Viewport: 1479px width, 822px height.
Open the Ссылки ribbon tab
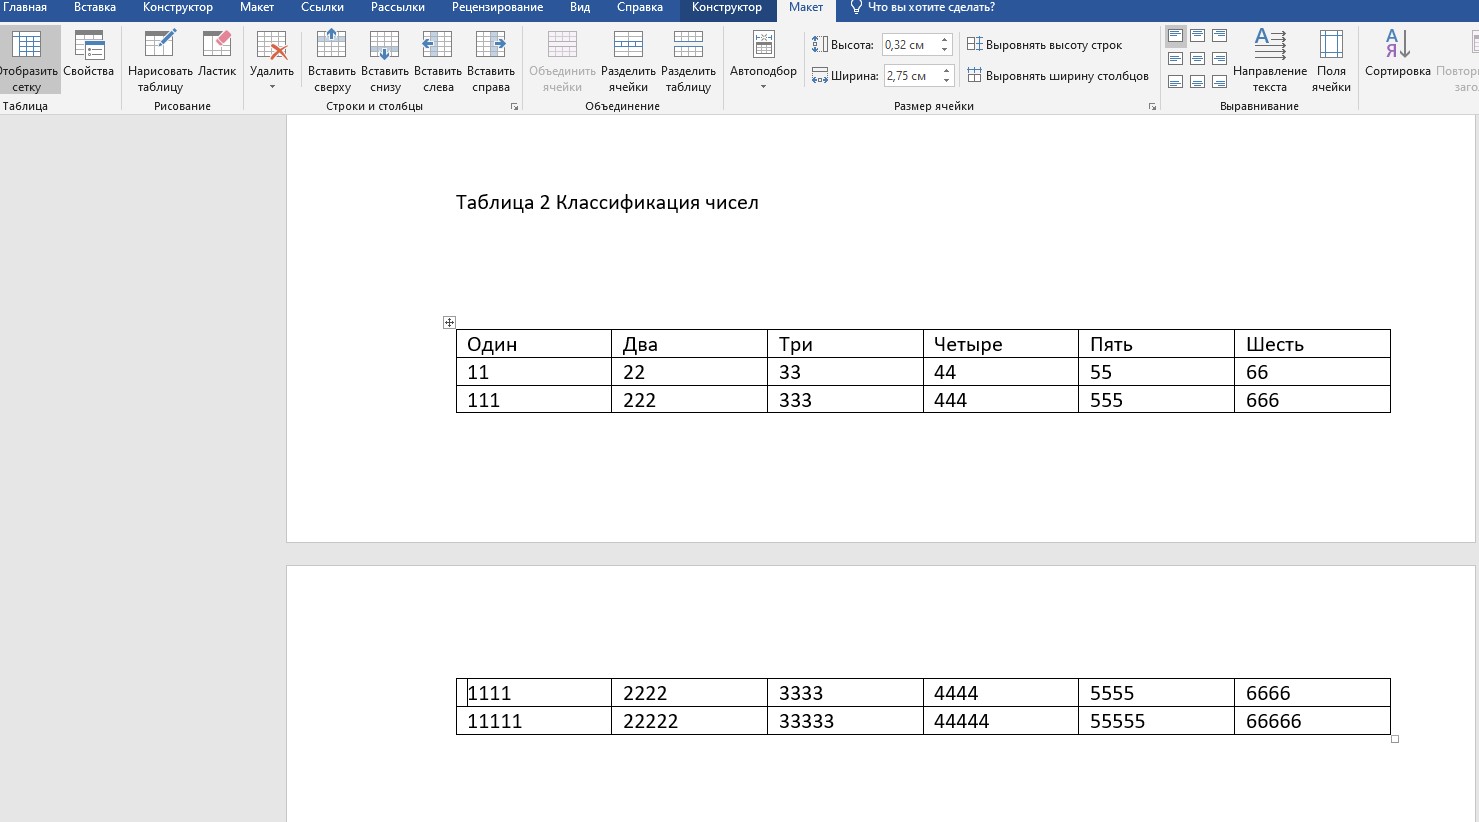[322, 8]
